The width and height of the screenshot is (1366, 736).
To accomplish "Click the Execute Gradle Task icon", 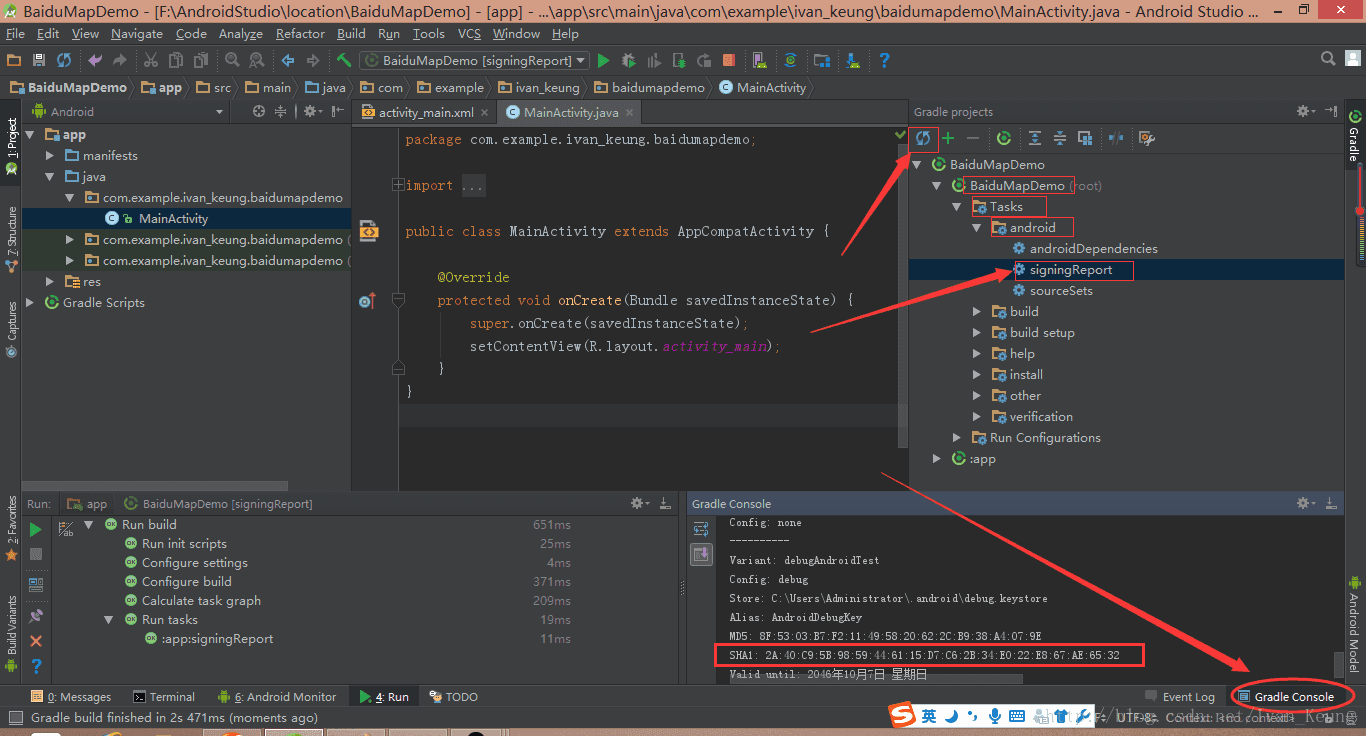I will pos(1004,138).
